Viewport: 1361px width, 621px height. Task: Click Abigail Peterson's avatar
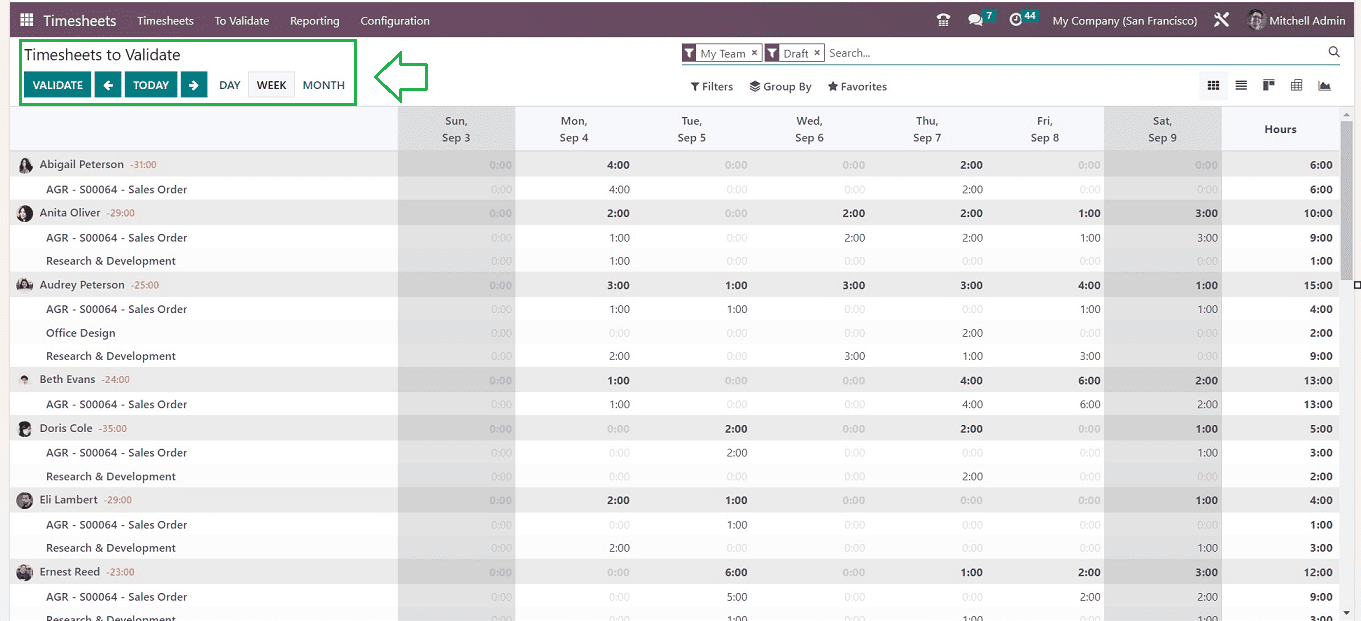point(25,165)
